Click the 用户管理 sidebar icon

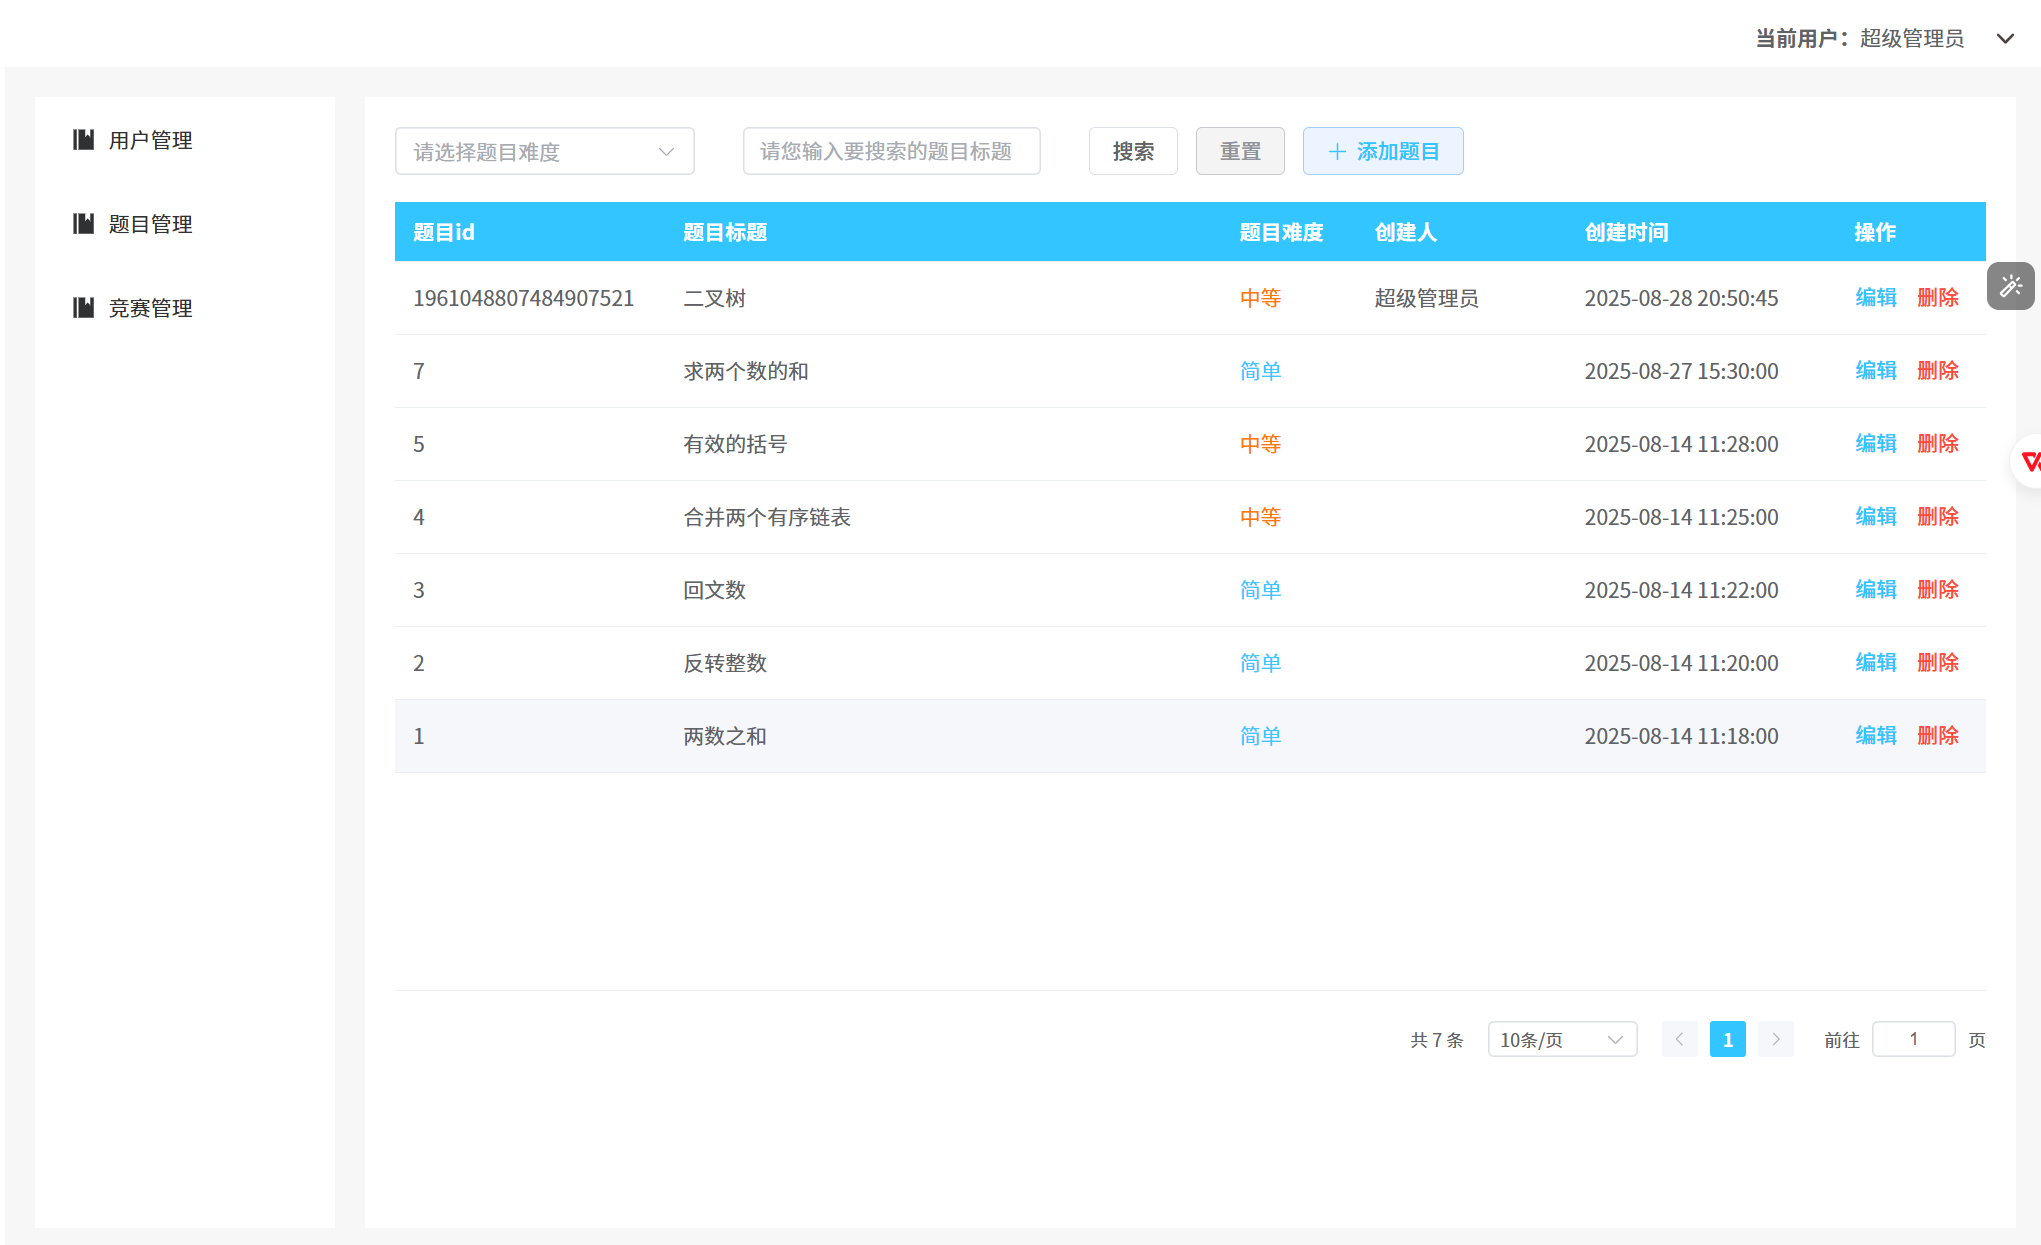[84, 140]
